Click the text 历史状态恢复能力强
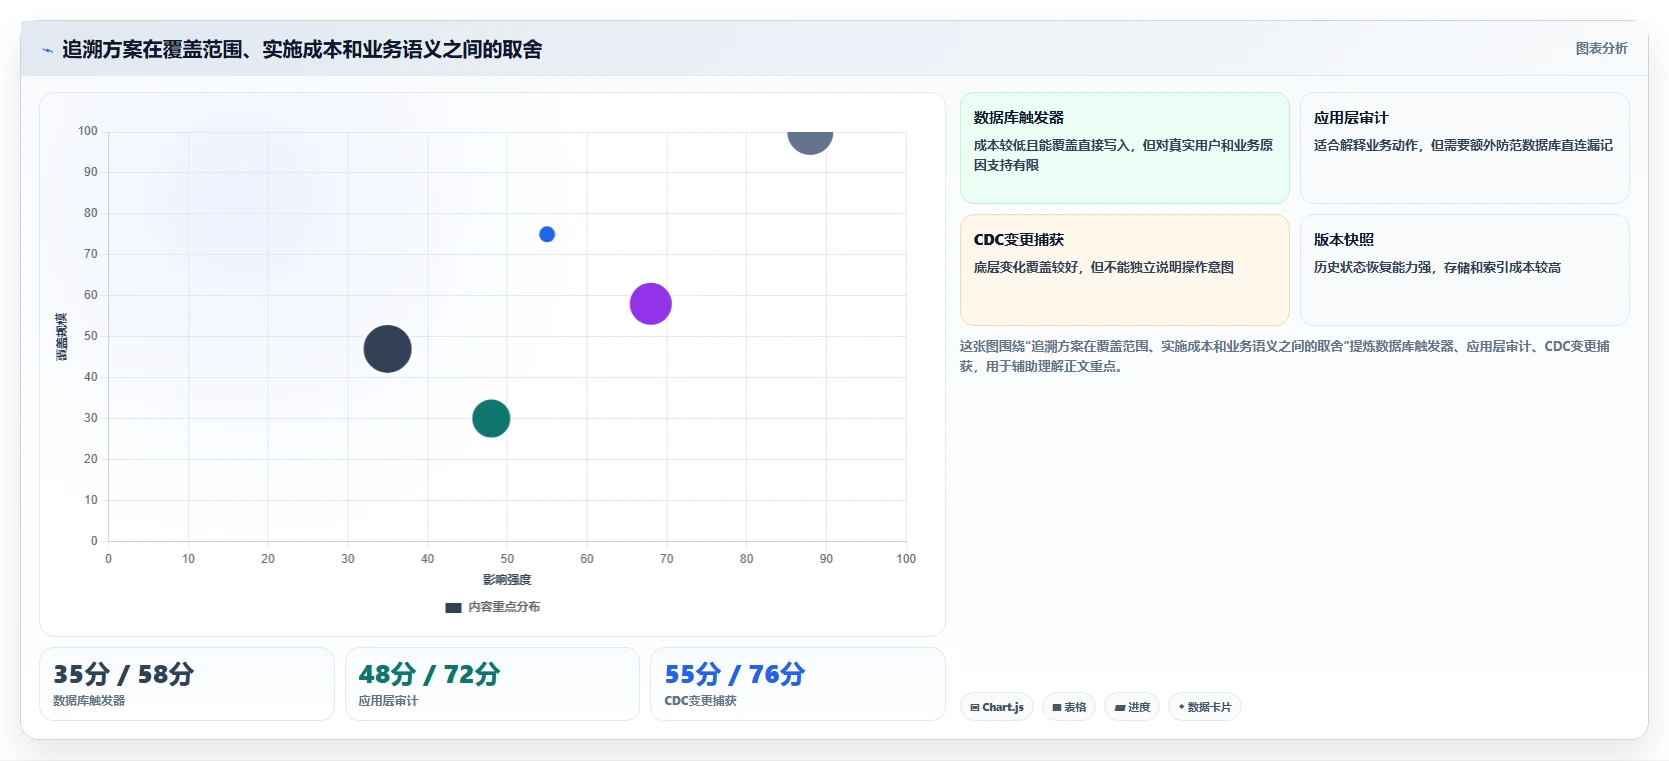 pos(1437,267)
